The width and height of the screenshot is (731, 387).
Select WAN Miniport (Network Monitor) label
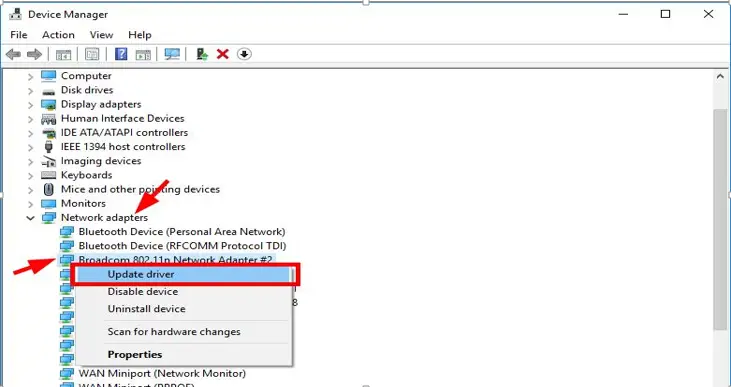pos(162,373)
